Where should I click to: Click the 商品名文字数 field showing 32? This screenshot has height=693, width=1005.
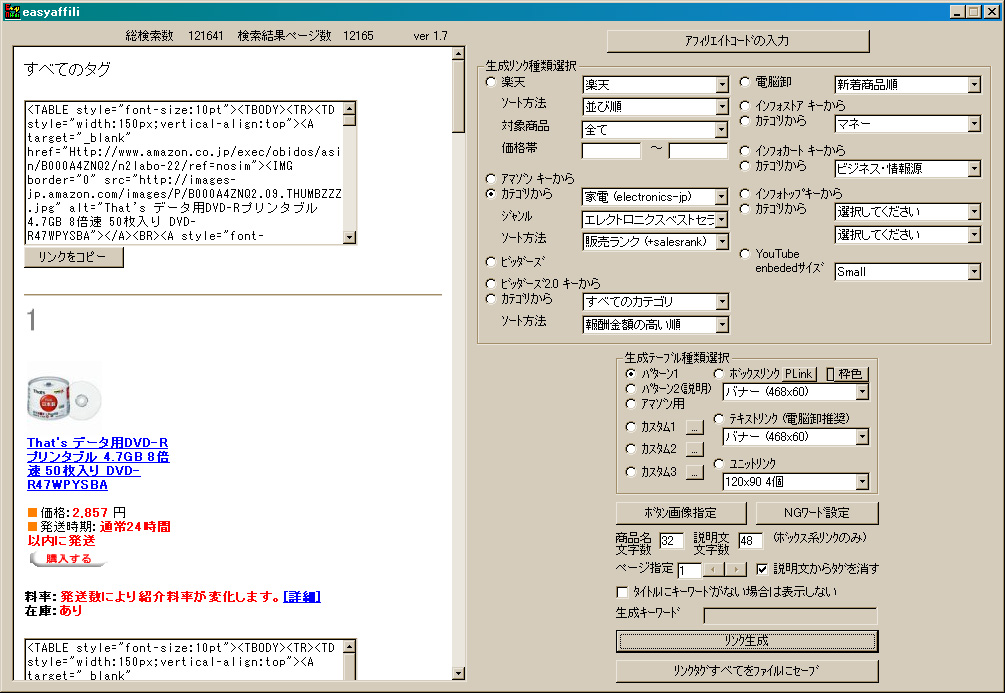670,541
